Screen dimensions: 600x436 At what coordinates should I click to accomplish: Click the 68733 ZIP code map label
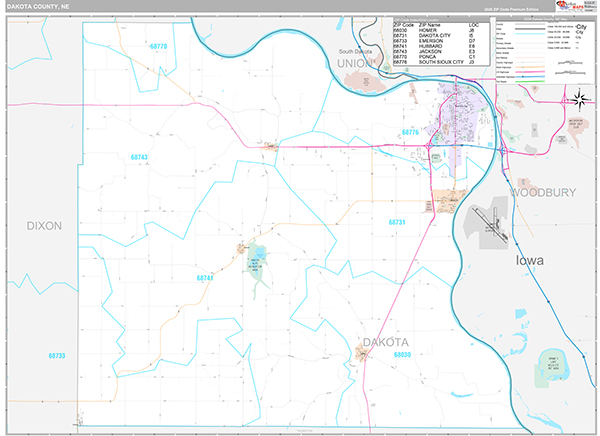[x=56, y=355]
